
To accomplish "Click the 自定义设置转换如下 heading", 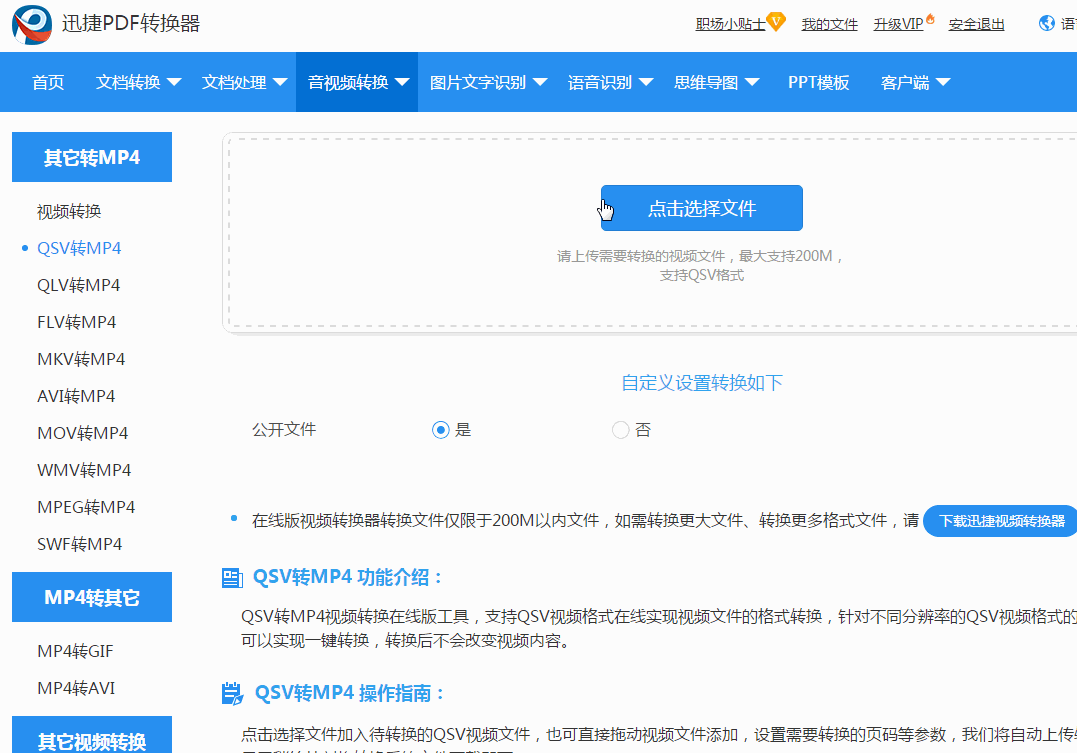I will 701,383.
